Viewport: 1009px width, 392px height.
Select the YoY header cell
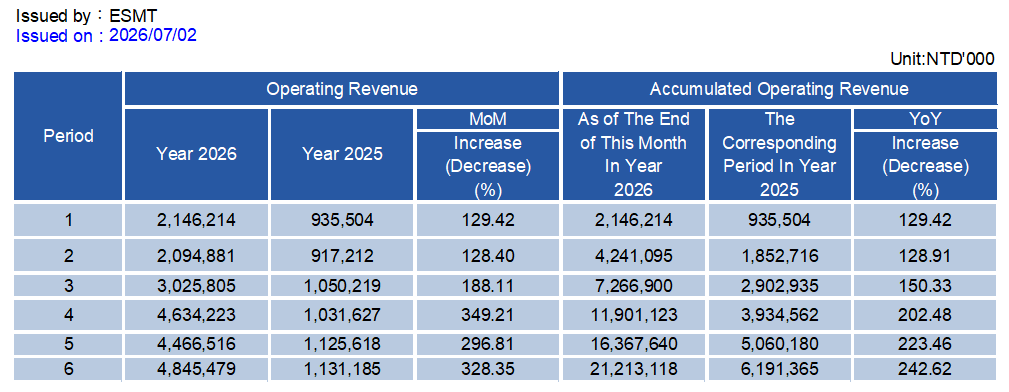tap(925, 119)
